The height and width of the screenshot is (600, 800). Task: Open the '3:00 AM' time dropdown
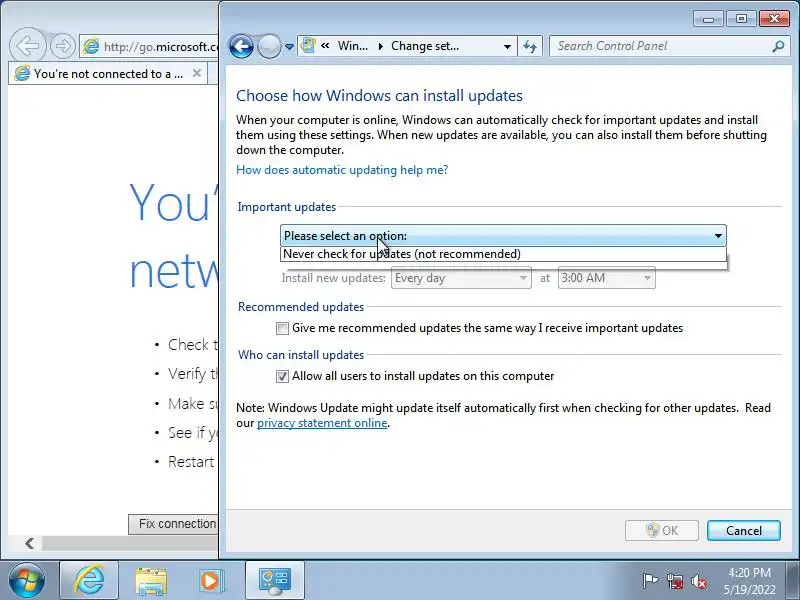pos(607,278)
